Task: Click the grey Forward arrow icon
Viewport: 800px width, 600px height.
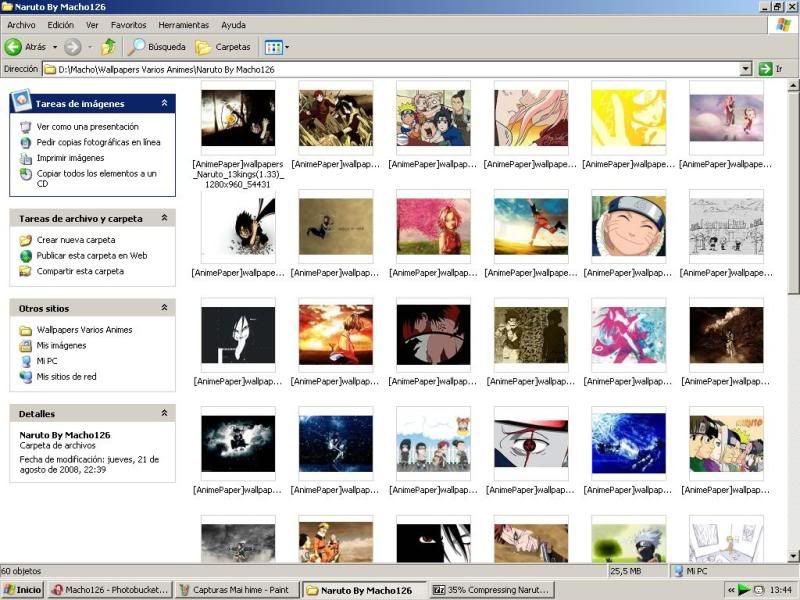Action: (x=72, y=47)
